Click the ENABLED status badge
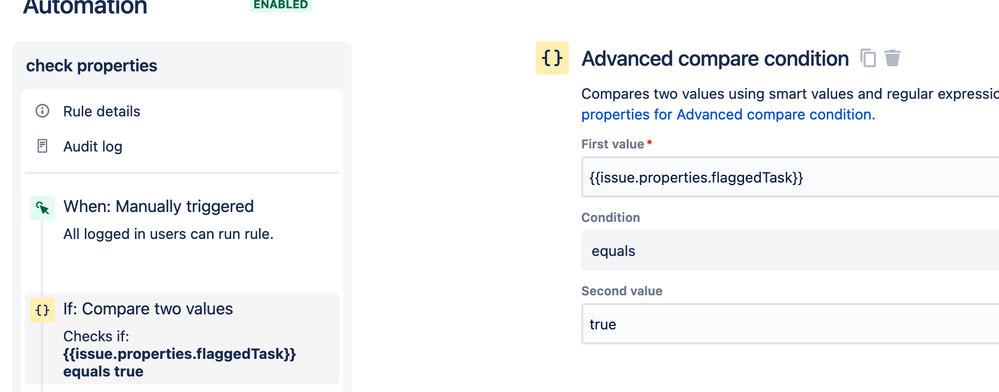 point(280,5)
